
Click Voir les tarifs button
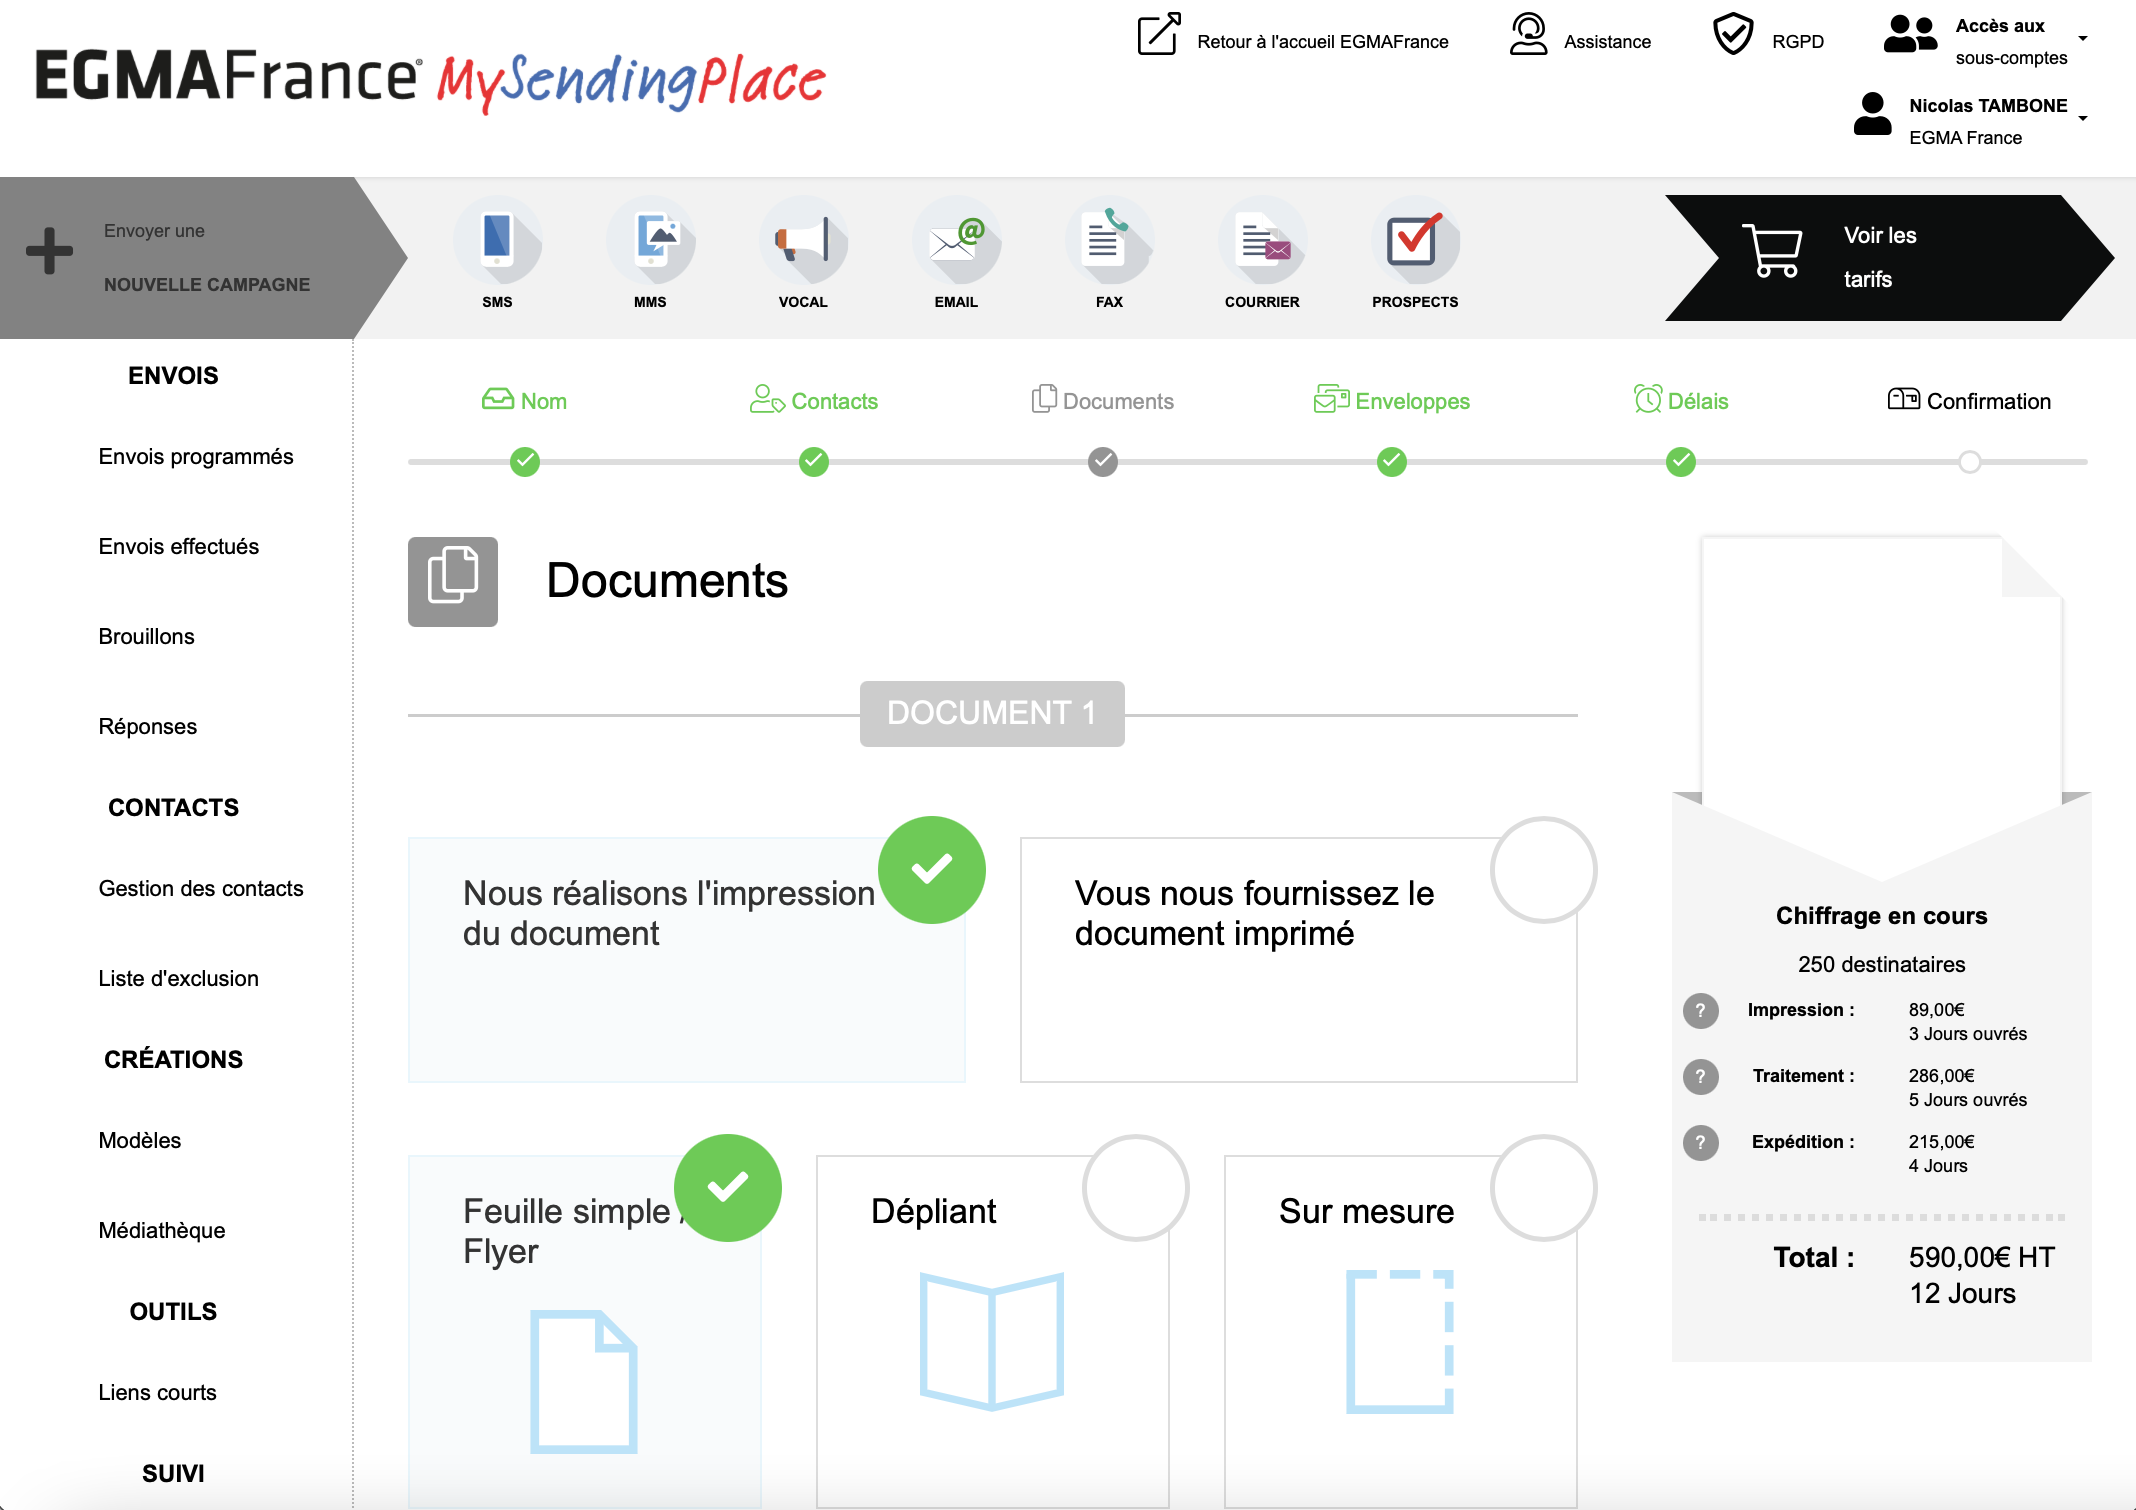pos(1880,258)
